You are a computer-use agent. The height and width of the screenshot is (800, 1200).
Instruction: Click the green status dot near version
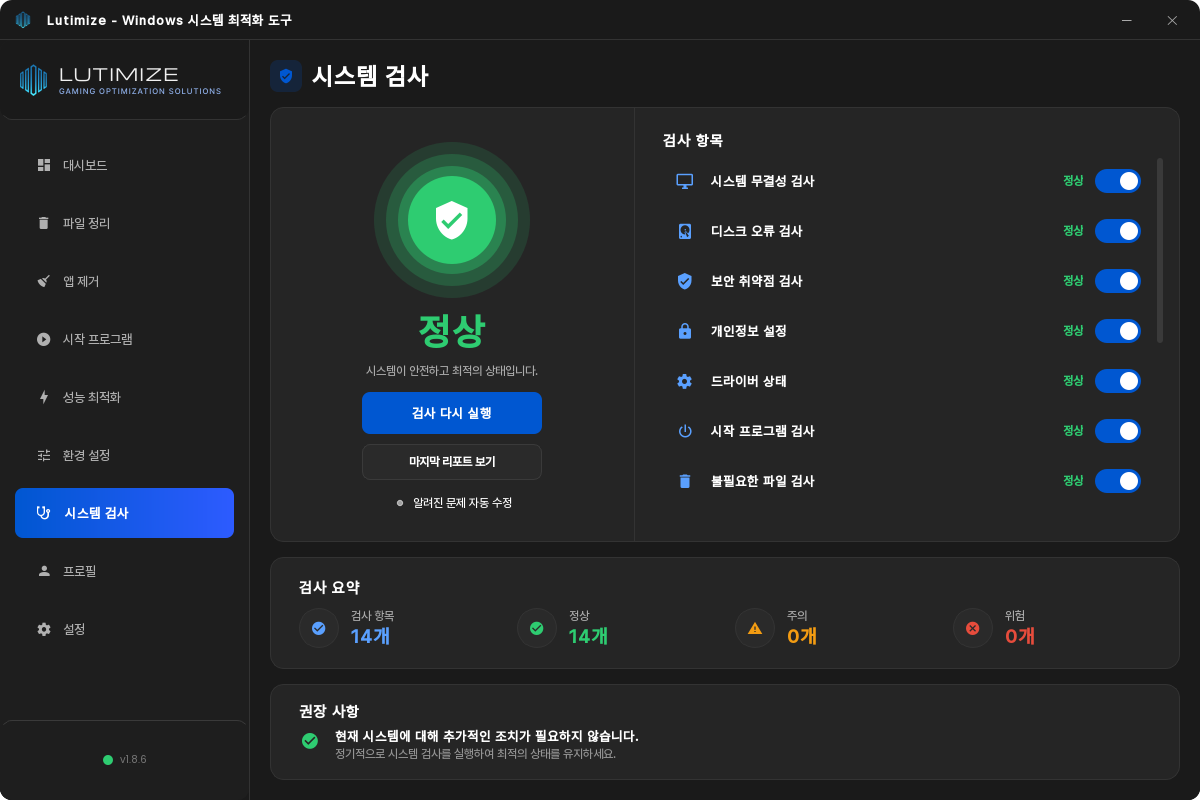(108, 760)
